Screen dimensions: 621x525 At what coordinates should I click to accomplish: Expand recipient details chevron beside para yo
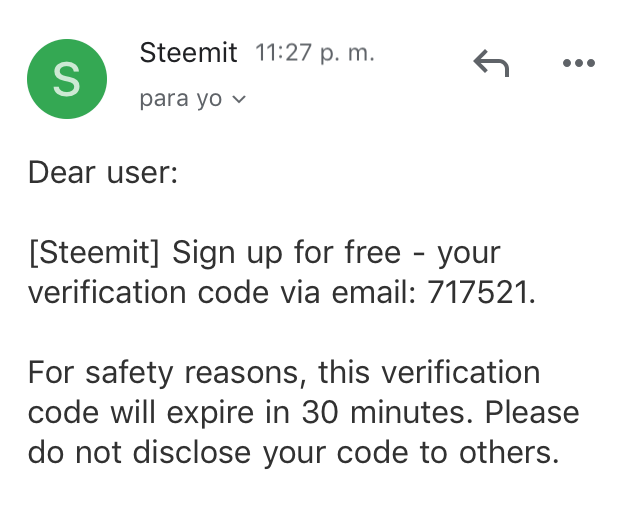click(238, 100)
